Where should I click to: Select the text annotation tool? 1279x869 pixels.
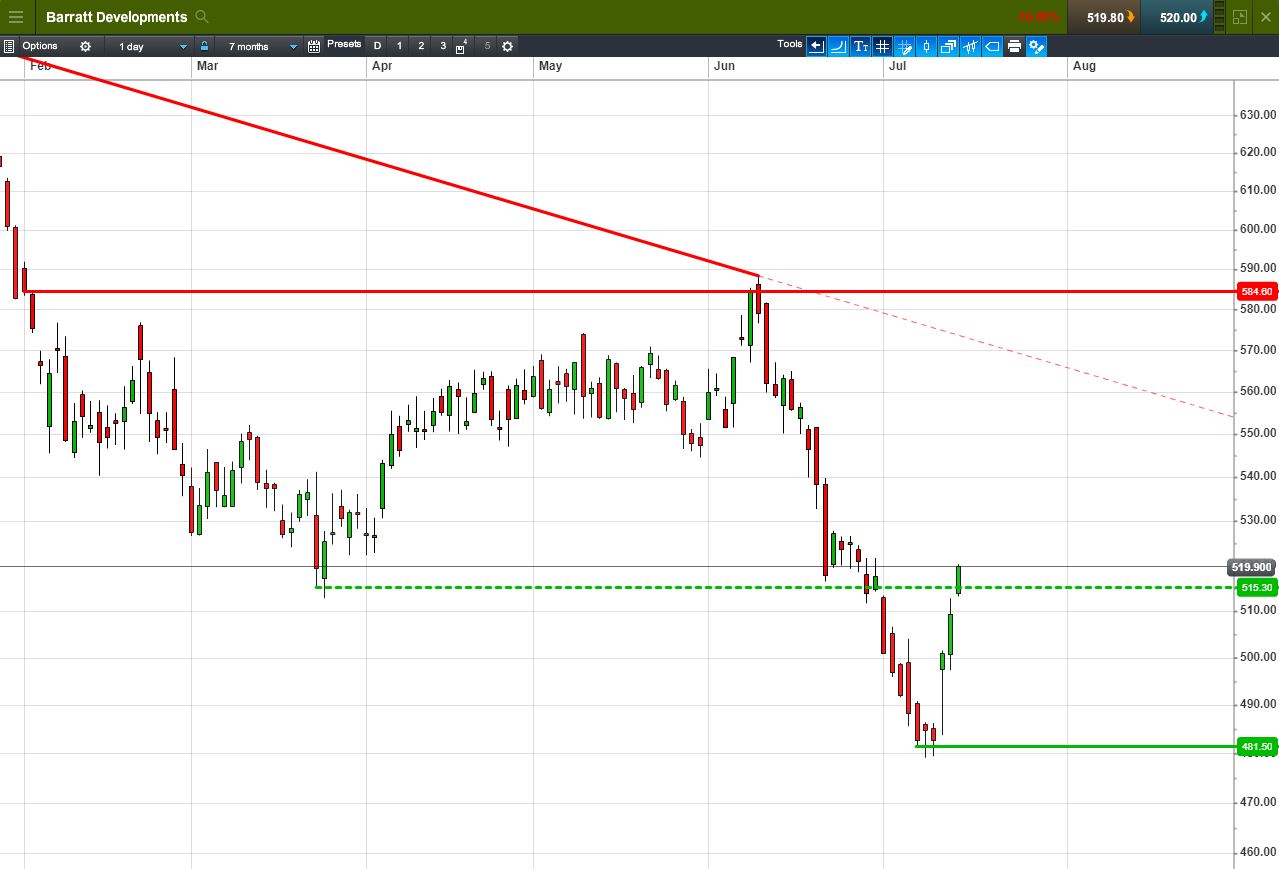tap(860, 46)
